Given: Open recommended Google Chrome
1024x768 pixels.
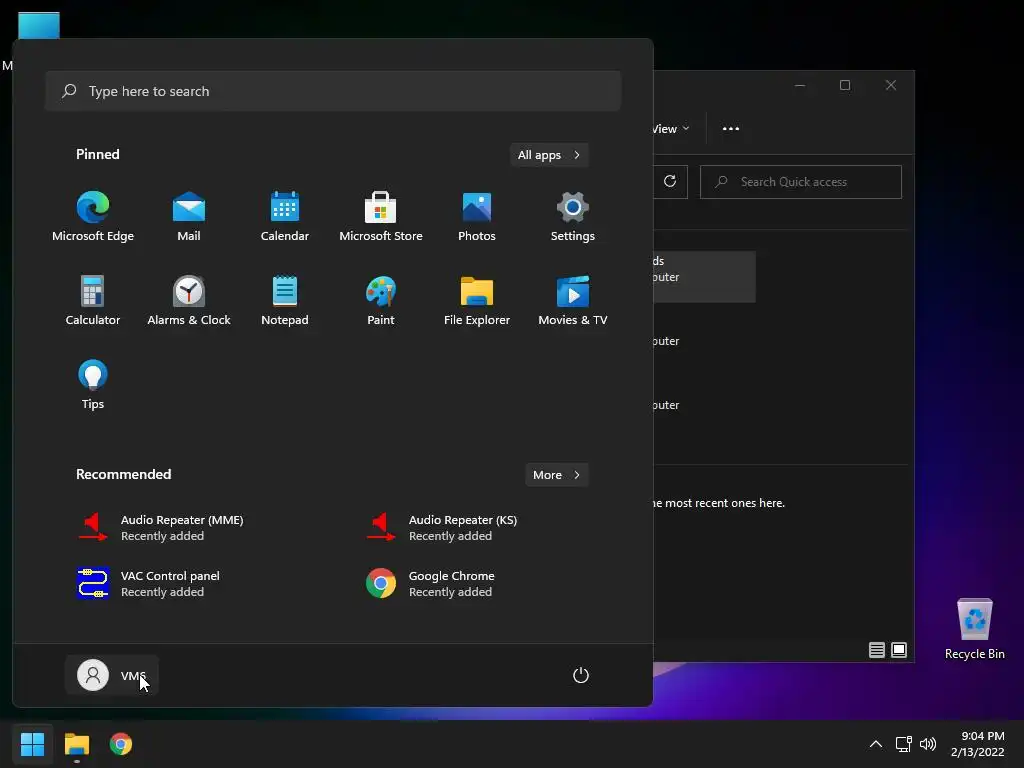Looking at the screenshot, I should [x=430, y=583].
